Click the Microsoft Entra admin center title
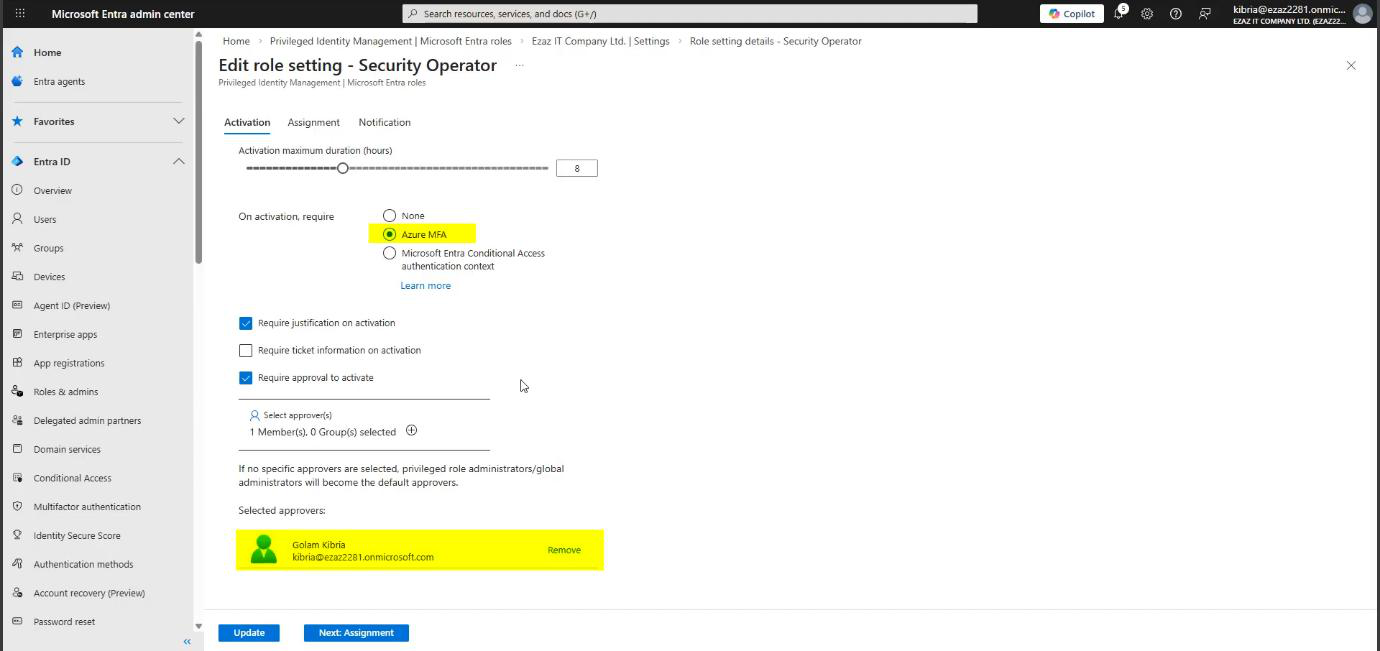This screenshot has height=651, width=1380. (123, 14)
